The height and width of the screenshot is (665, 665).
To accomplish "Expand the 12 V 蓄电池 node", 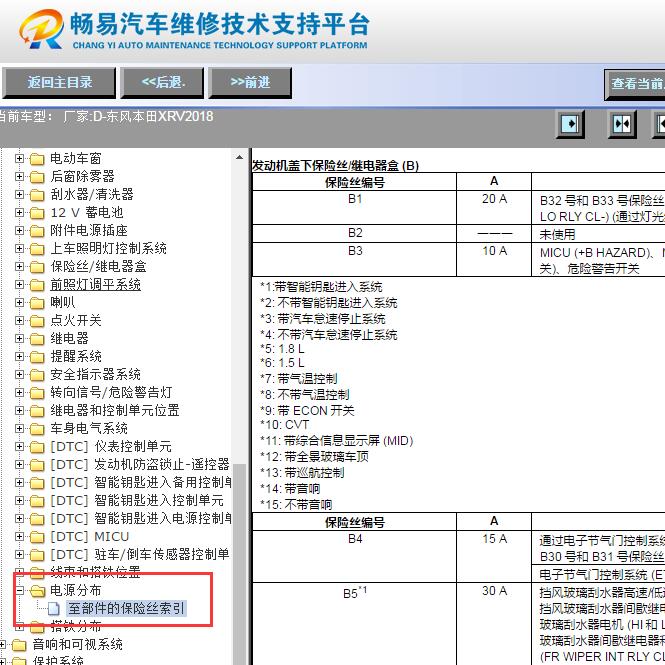I will pyautogui.click(x=20, y=213).
